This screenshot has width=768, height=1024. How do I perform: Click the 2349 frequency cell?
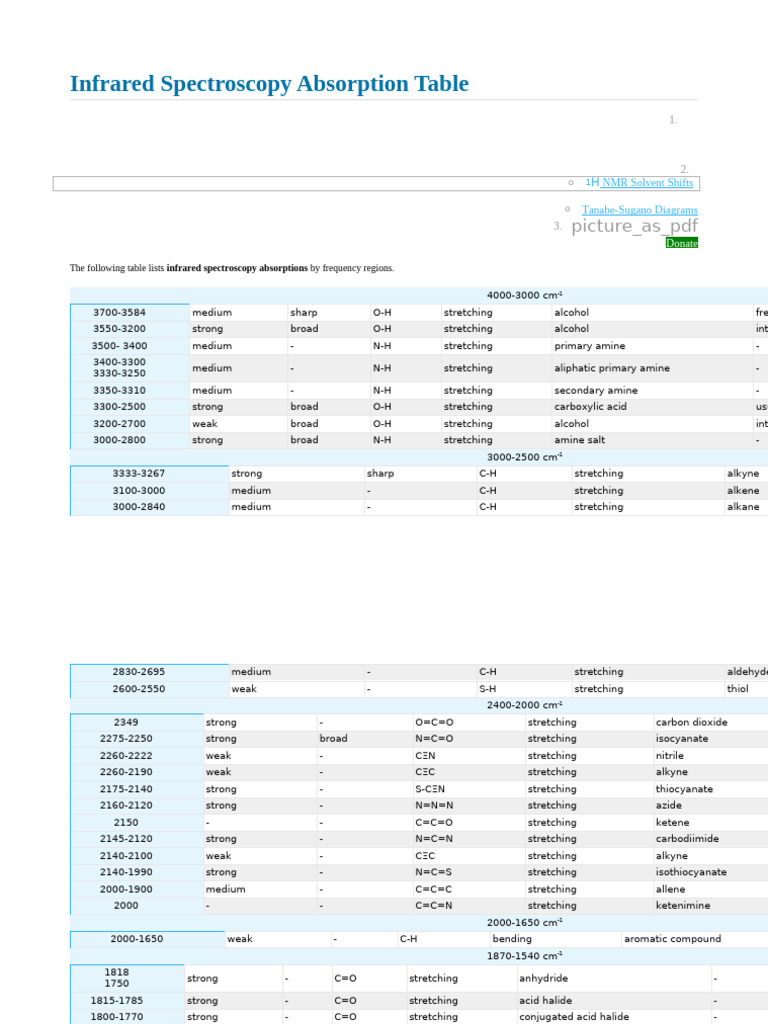click(136, 722)
